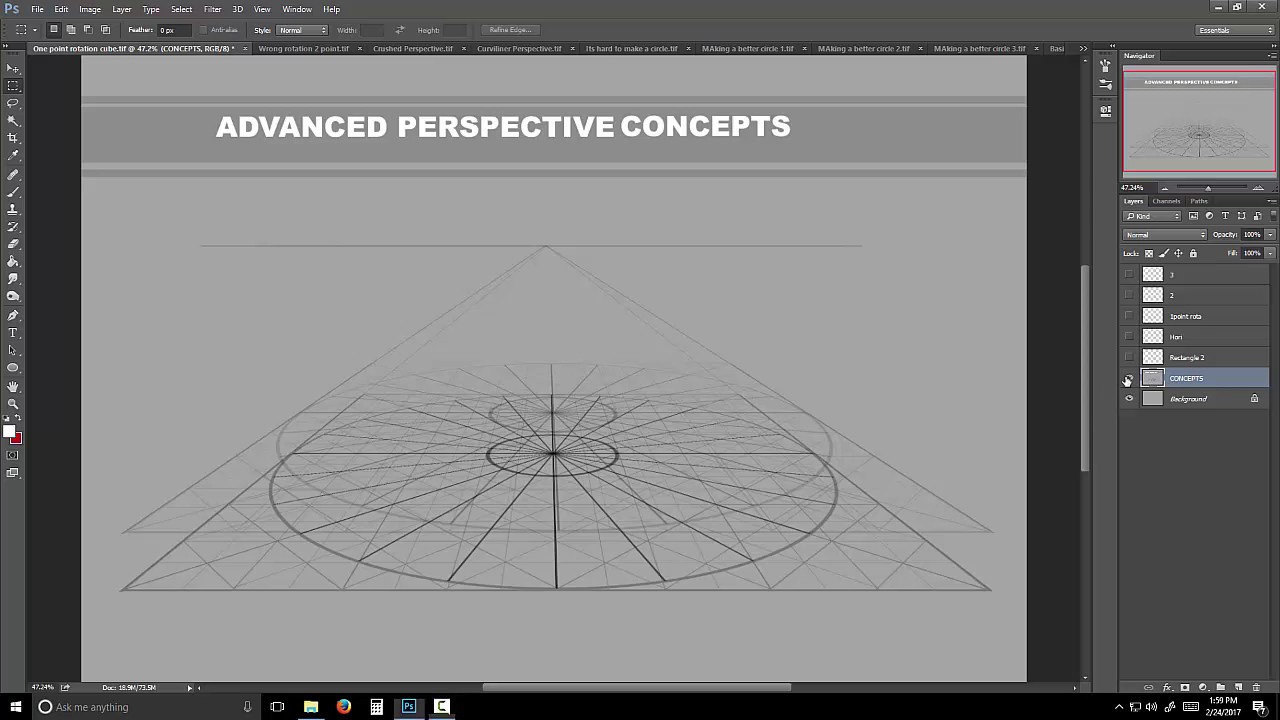Select the Eyedropper tool
1280x720 pixels.
[13, 156]
